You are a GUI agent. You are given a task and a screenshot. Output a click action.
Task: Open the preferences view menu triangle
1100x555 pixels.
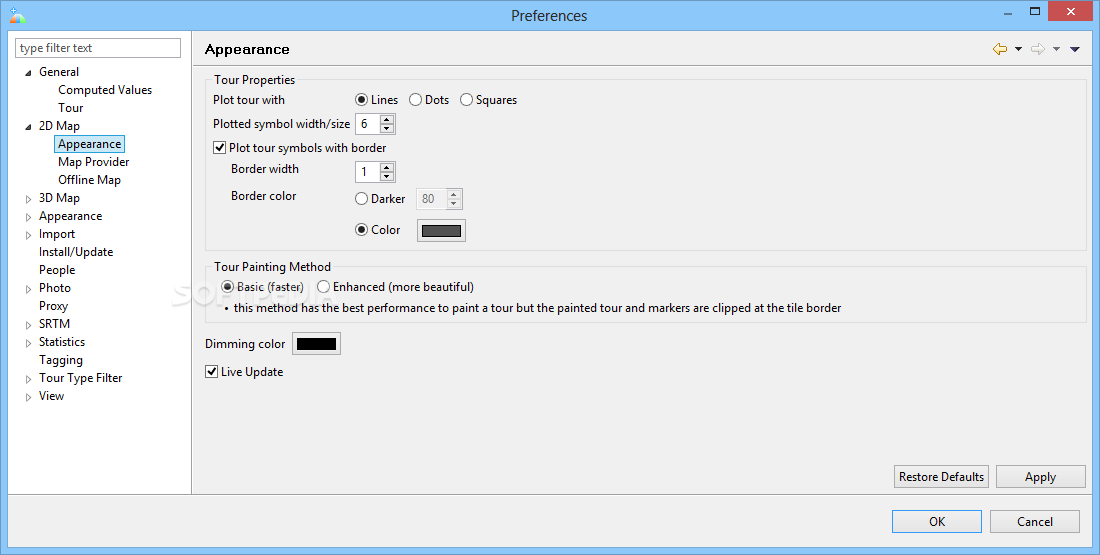(x=1075, y=49)
